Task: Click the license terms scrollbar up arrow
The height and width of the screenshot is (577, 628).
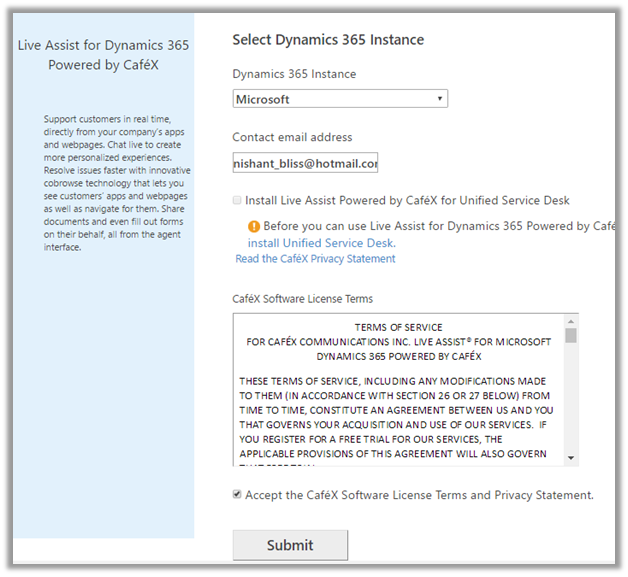Action: click(x=571, y=322)
